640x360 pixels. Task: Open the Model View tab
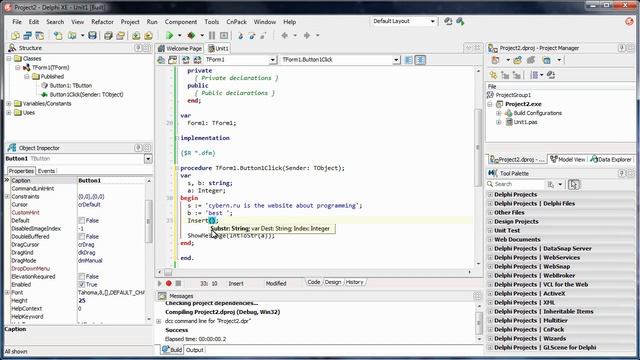coord(568,160)
